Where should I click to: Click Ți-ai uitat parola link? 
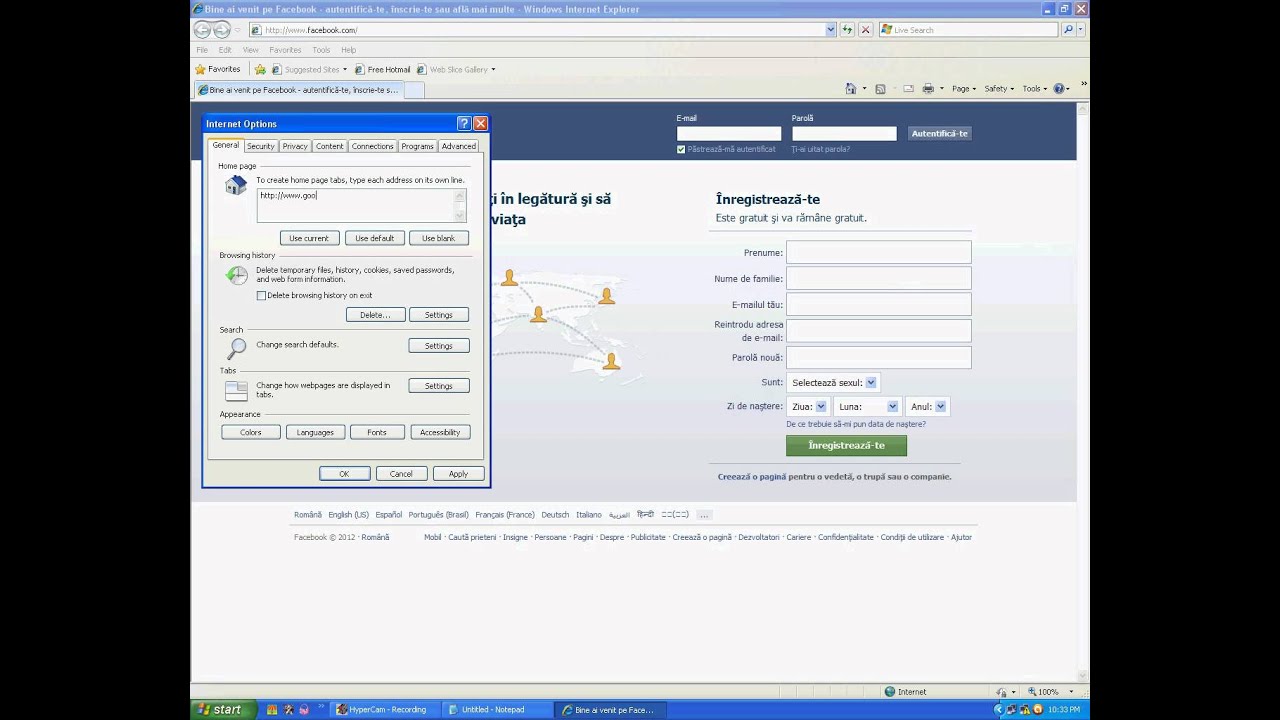click(820, 149)
